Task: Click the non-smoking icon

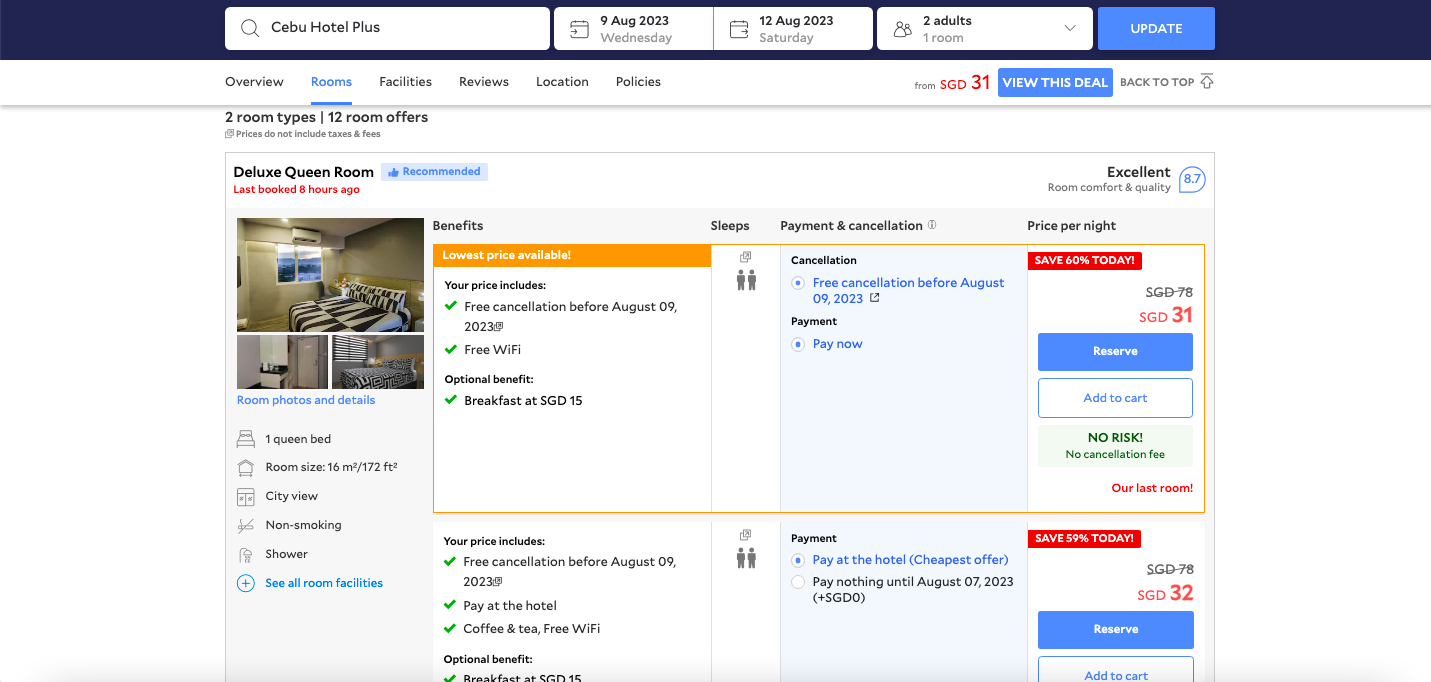Action: coord(246,525)
